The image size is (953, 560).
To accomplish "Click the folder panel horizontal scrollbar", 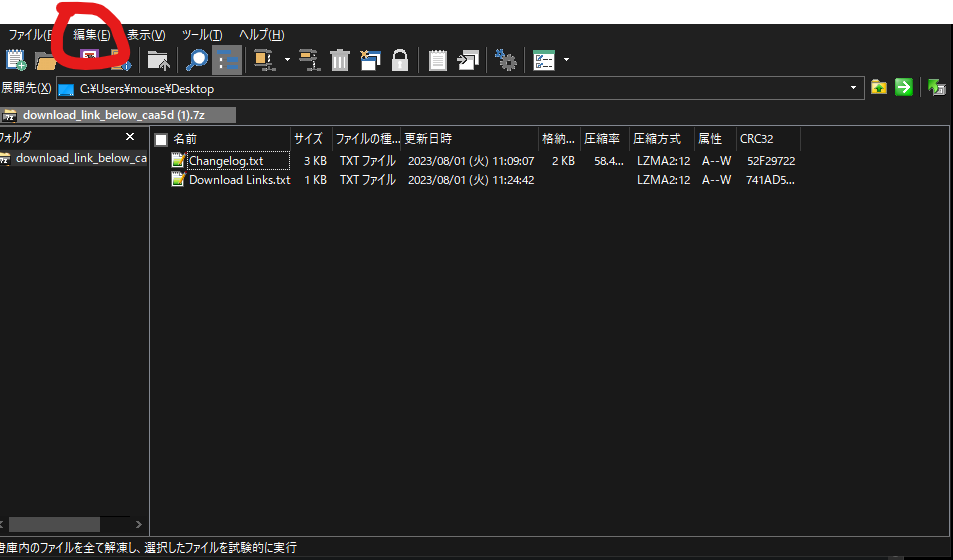I will pyautogui.click(x=55, y=524).
